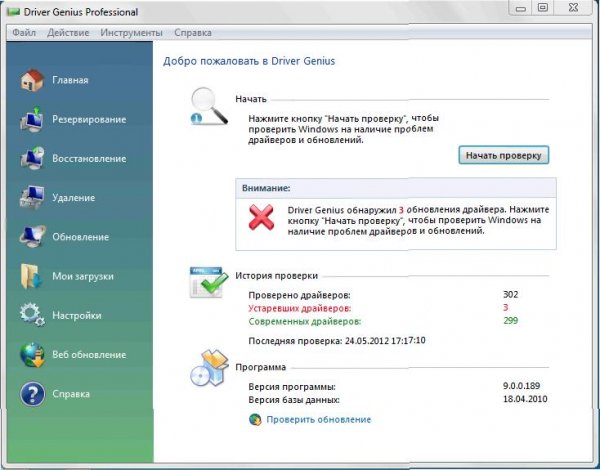Click the Версия программы label
The width and height of the screenshot is (600, 470).
[292, 387]
